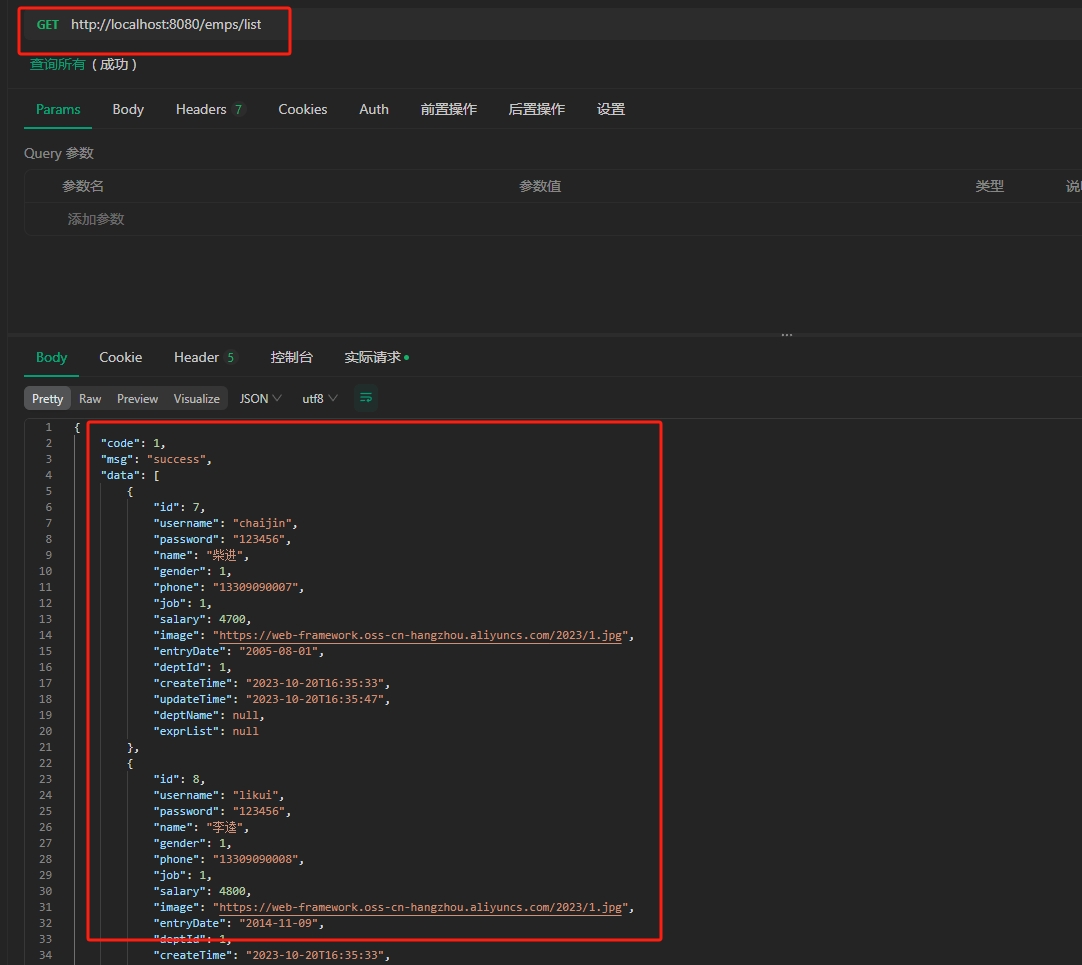
Task: Open the 后置操作 tab
Action: 536,110
